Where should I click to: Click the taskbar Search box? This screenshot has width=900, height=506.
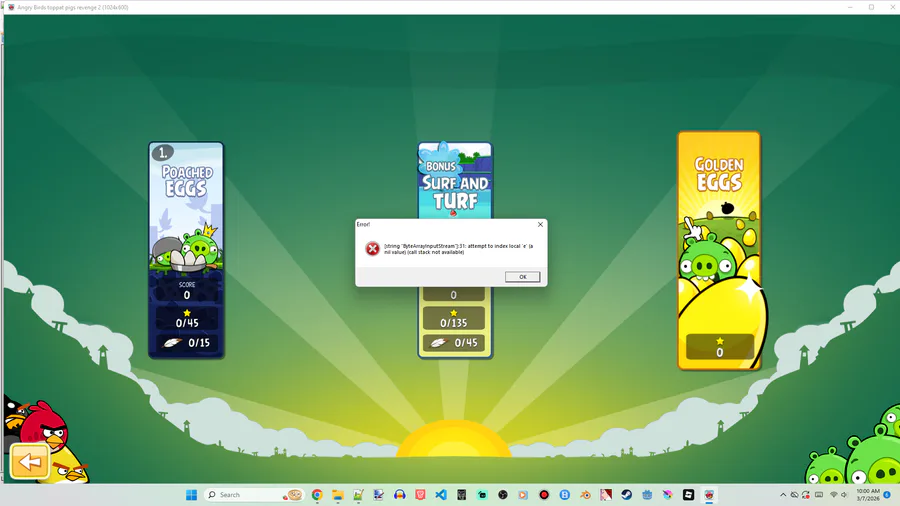(x=254, y=495)
